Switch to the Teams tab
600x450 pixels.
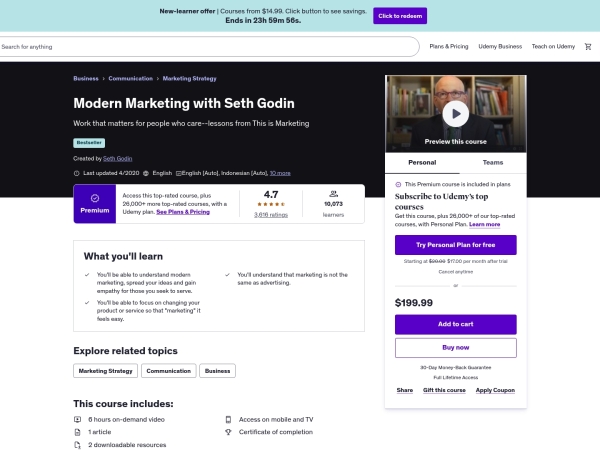click(492, 161)
